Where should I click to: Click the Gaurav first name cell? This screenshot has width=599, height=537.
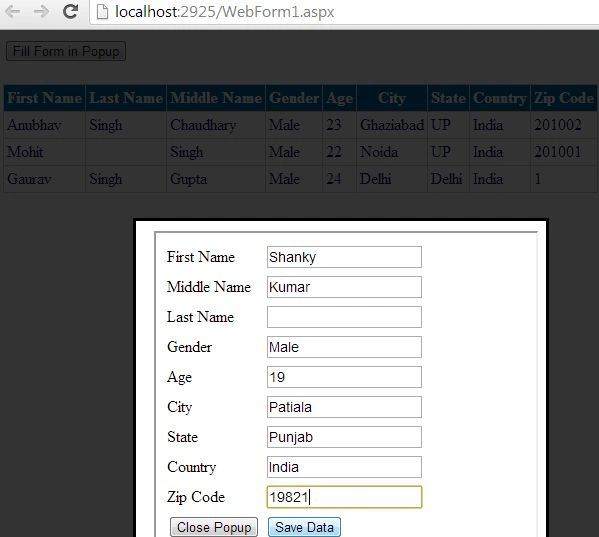[x=45, y=179]
